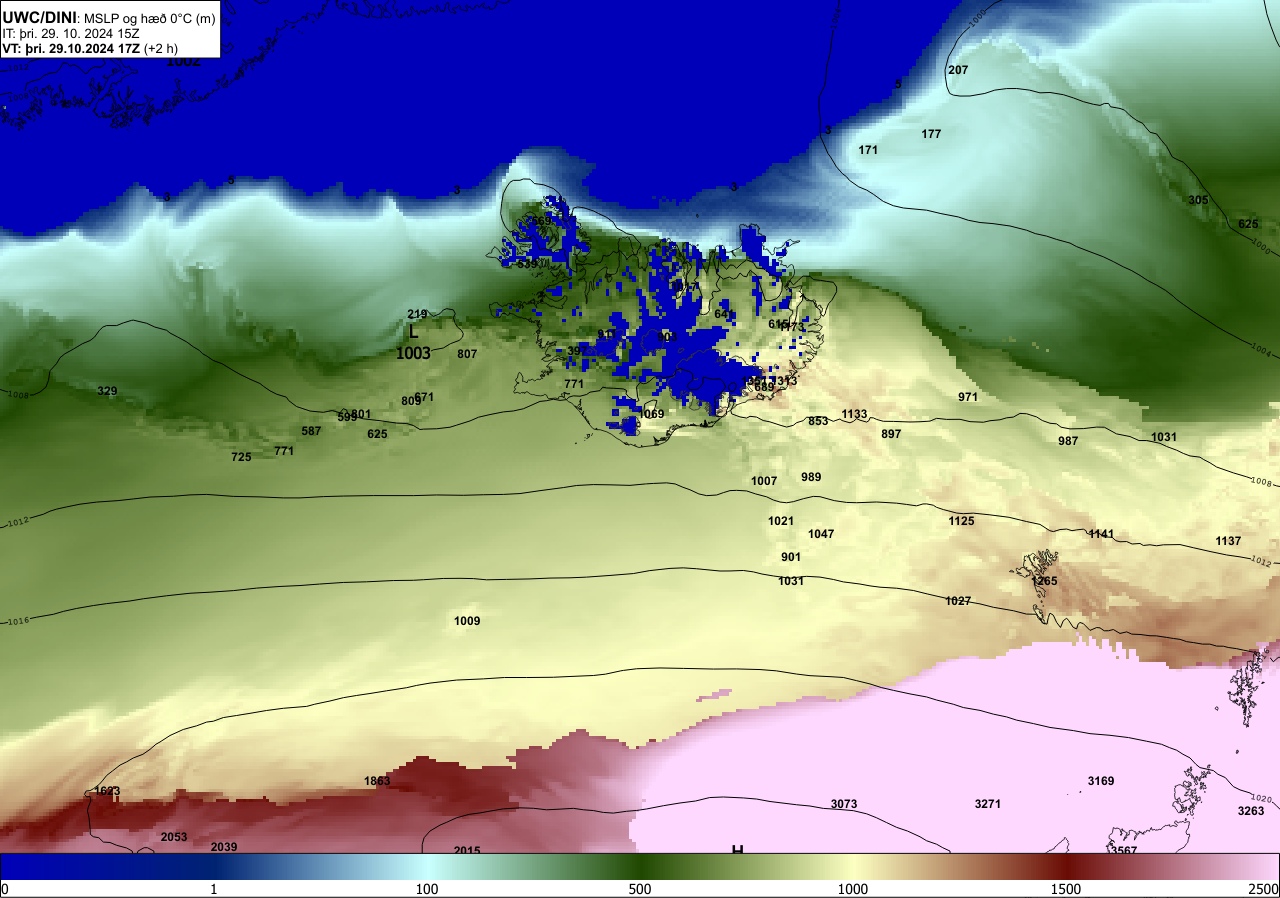Click the 1623 height label
The height and width of the screenshot is (898, 1280).
(107, 791)
